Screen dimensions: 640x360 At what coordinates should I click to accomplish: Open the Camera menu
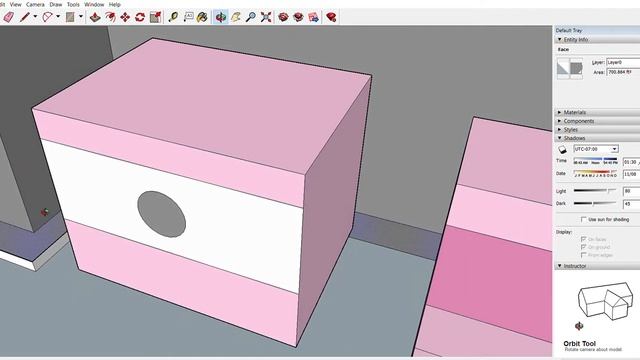35,4
